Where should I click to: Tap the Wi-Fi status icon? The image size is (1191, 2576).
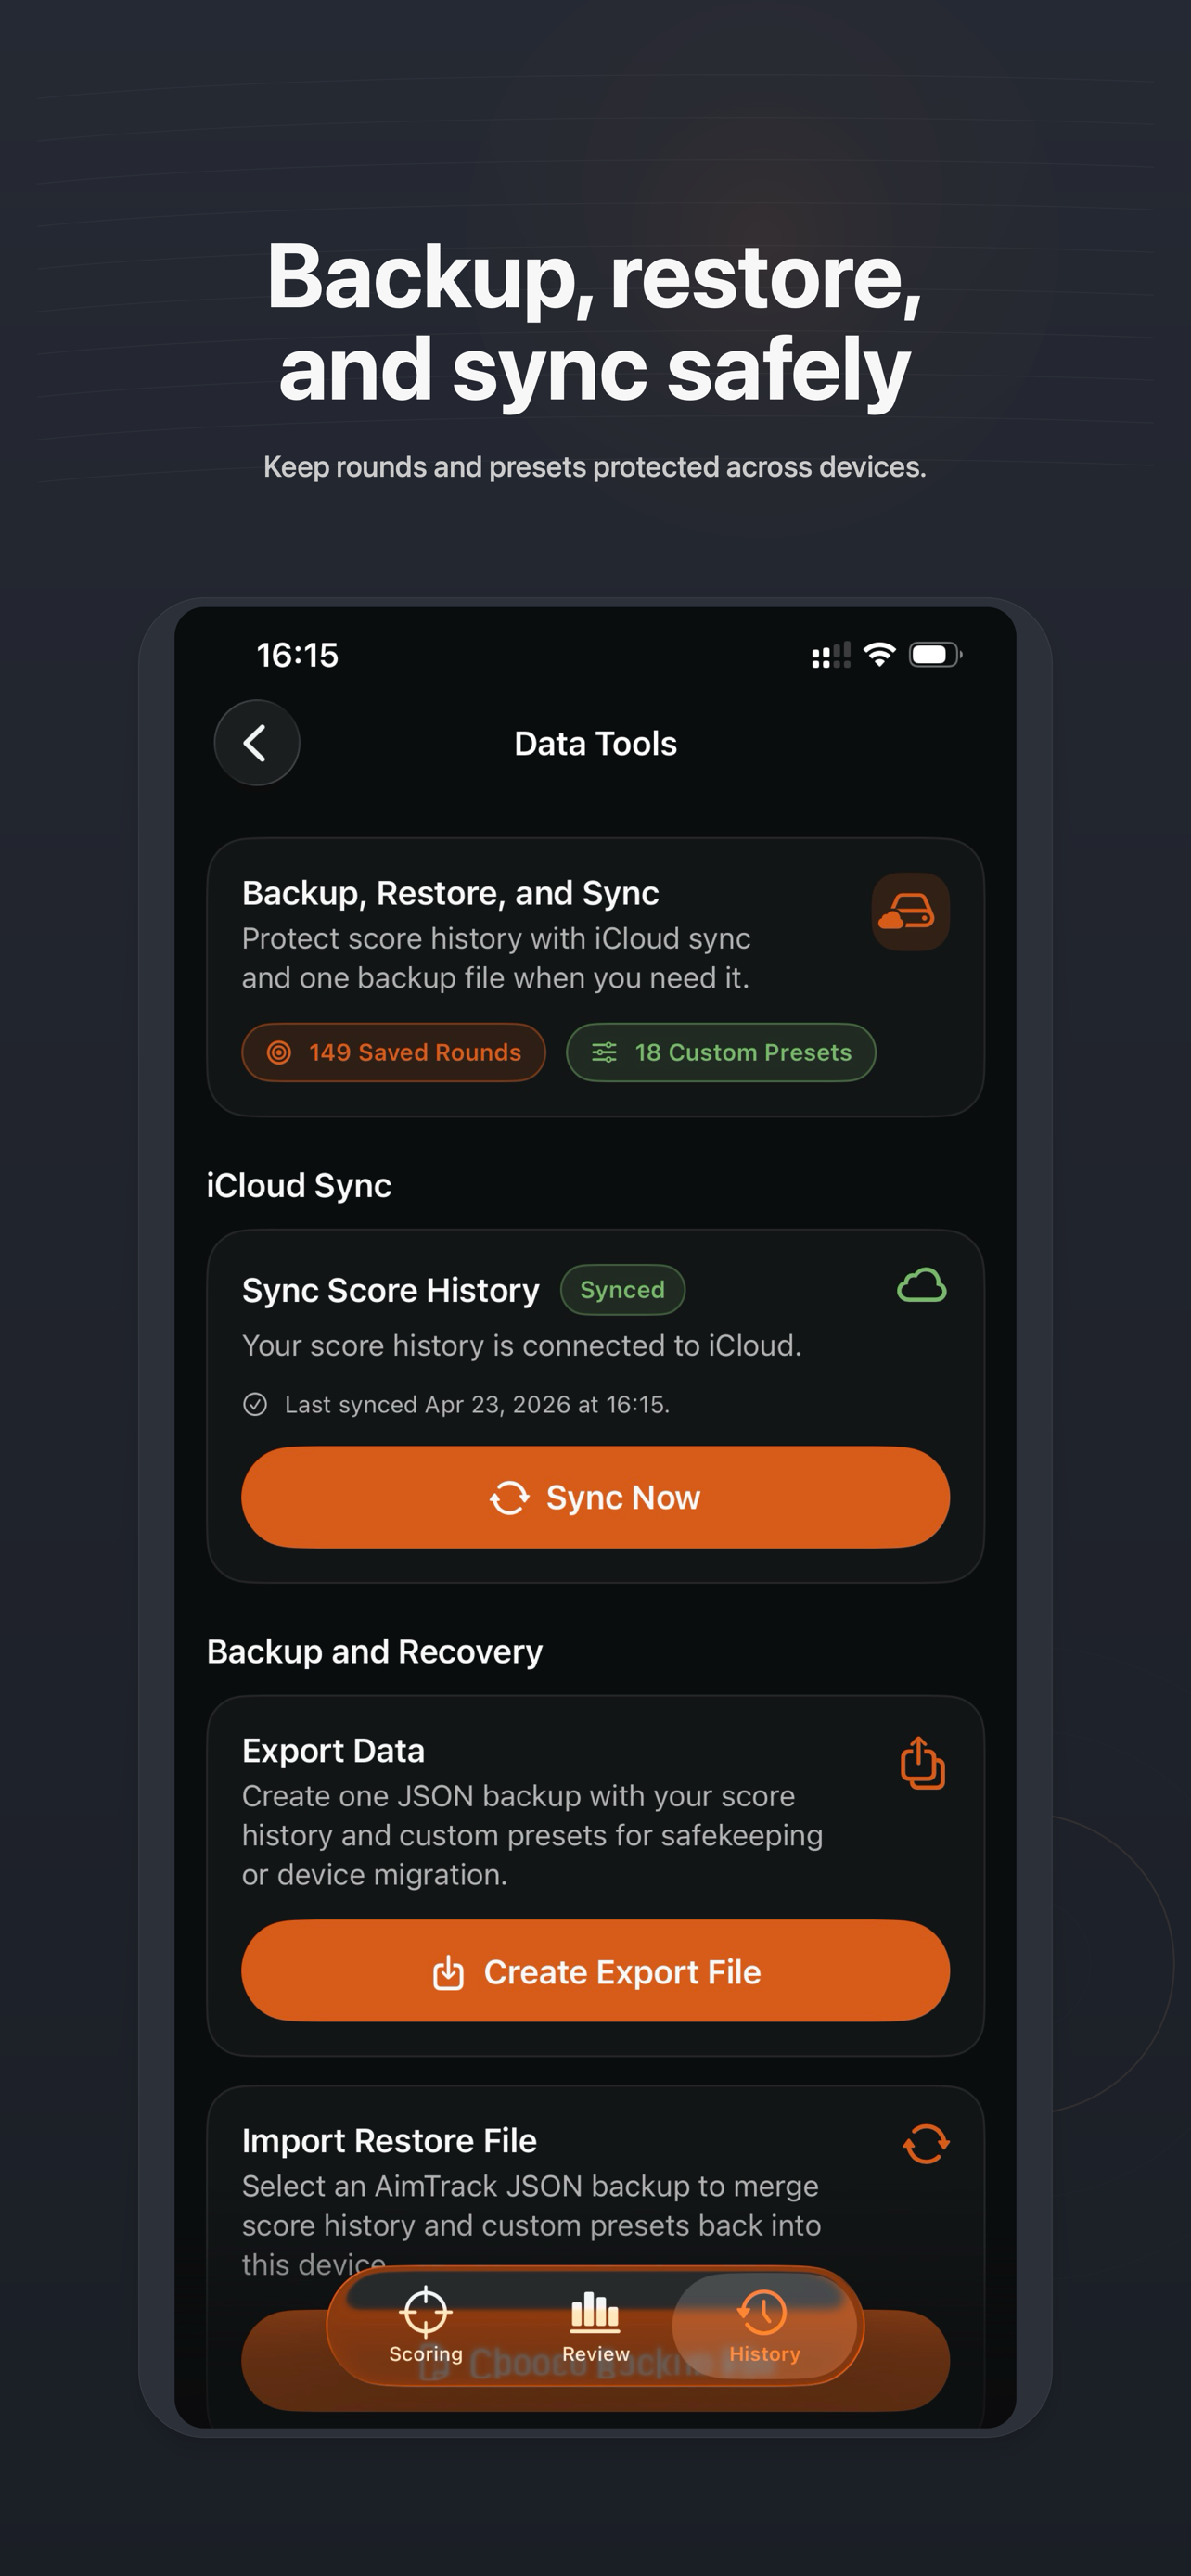pos(879,655)
